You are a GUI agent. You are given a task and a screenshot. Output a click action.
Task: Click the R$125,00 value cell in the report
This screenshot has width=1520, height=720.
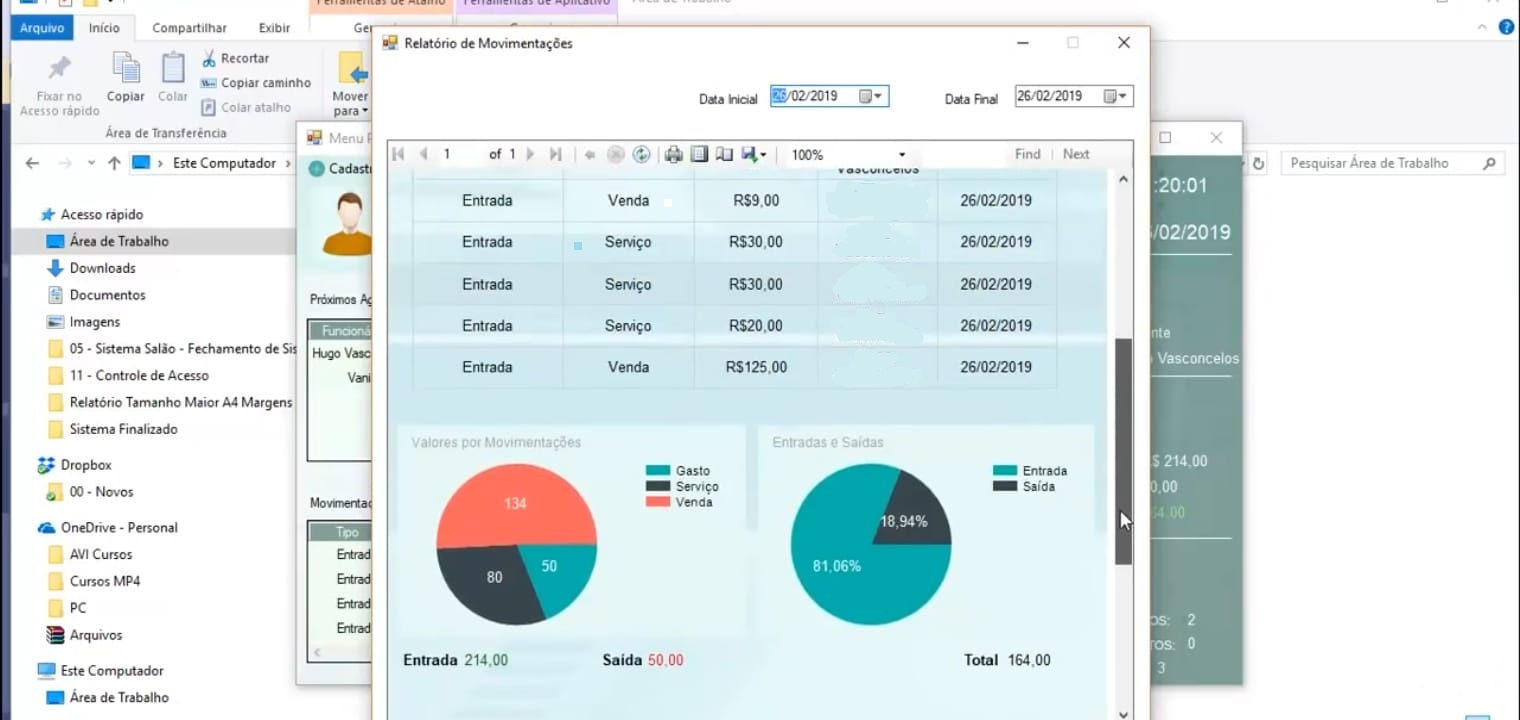[x=756, y=367]
